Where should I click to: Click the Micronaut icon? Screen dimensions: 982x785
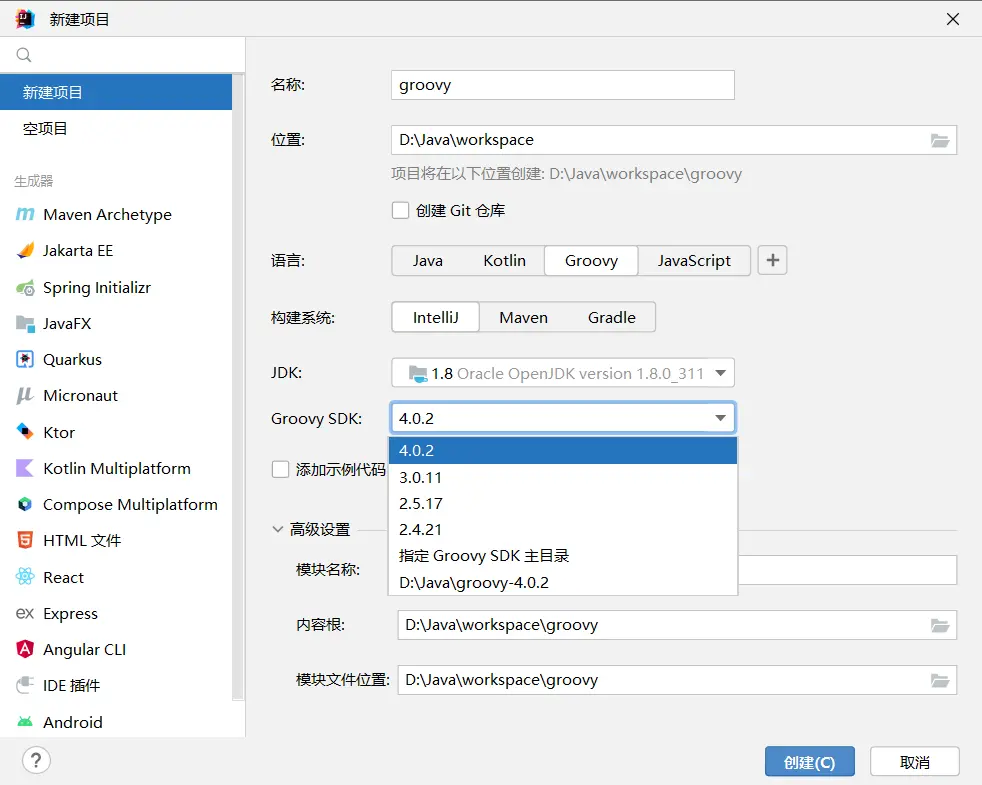pos(25,396)
